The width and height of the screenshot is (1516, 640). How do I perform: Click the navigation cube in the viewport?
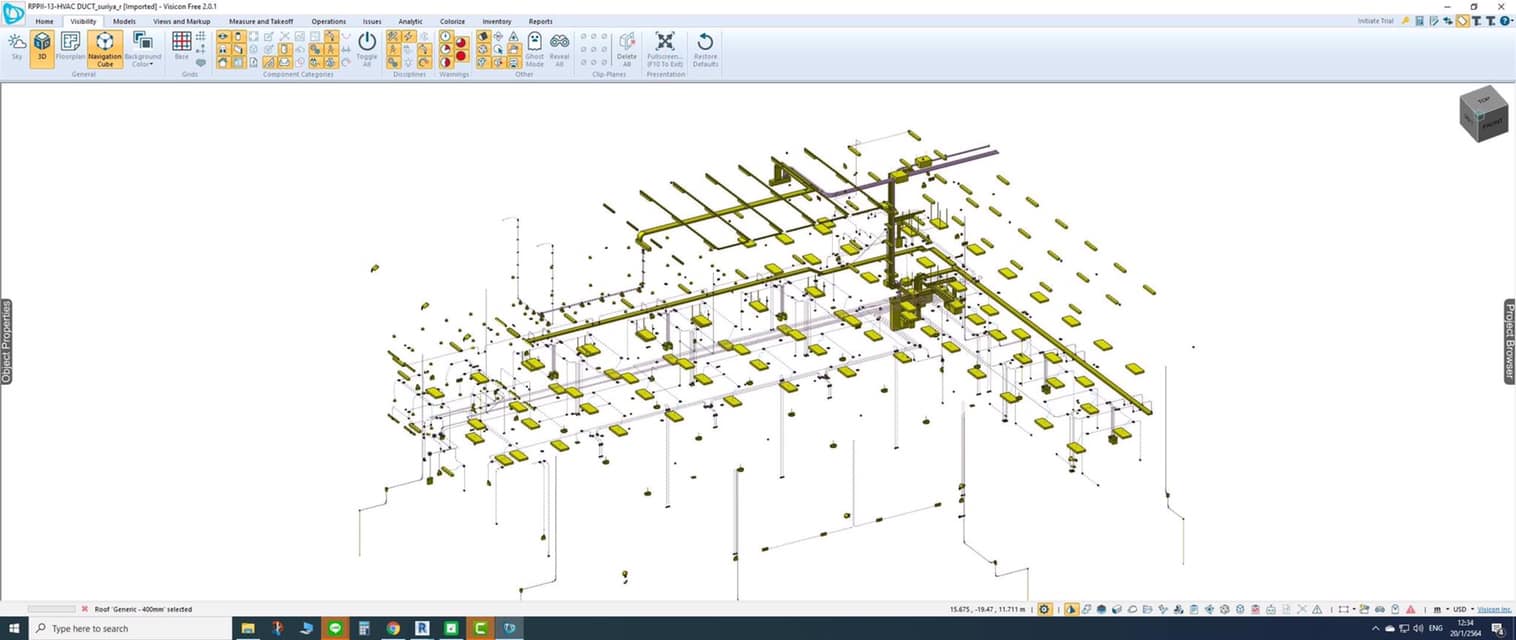(x=1483, y=112)
